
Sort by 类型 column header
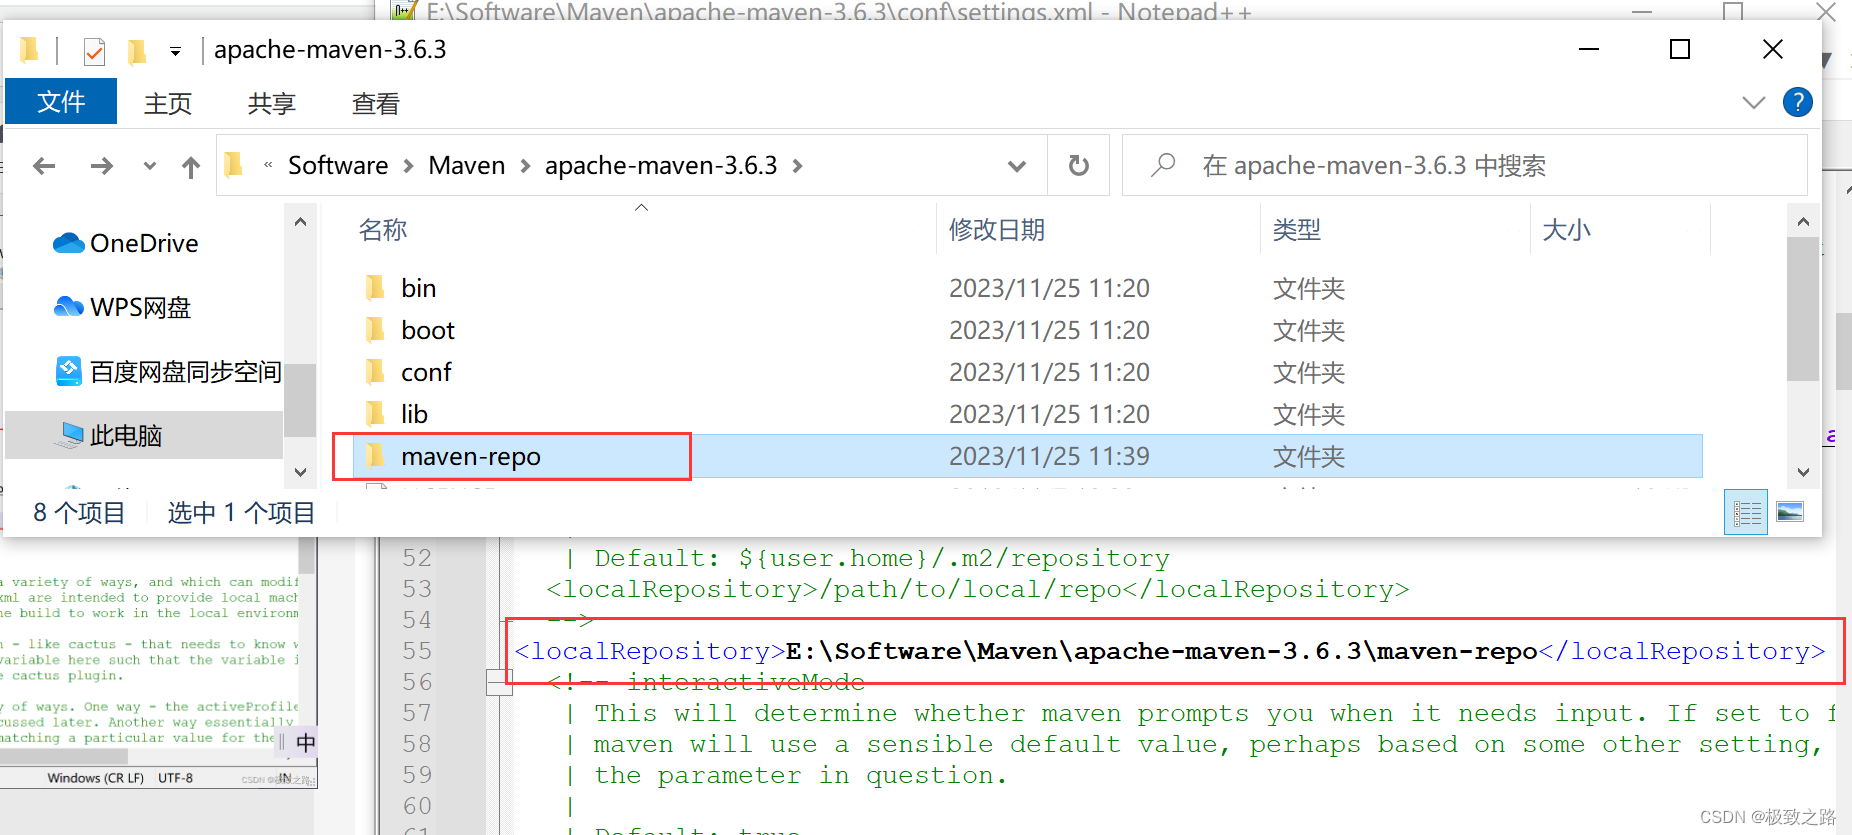1296,230
